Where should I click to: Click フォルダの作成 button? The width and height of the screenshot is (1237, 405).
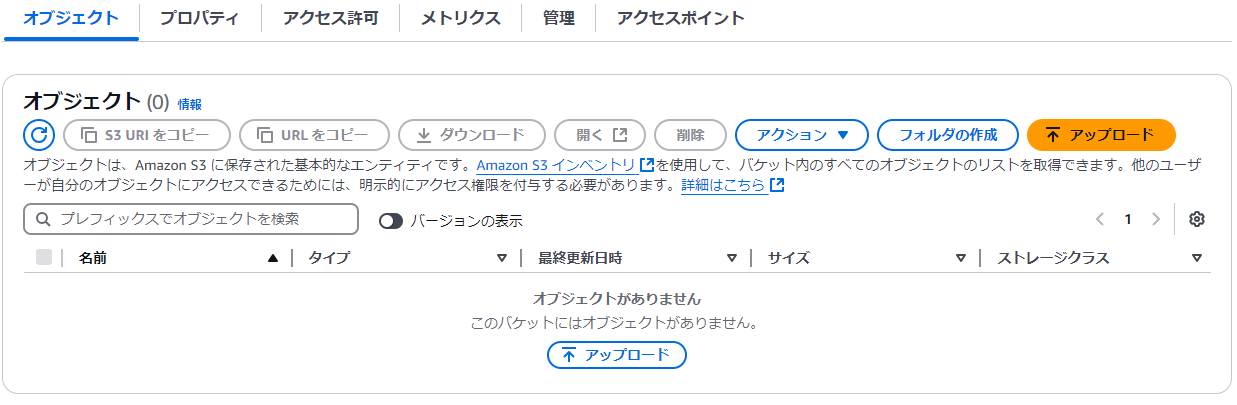(x=948, y=134)
